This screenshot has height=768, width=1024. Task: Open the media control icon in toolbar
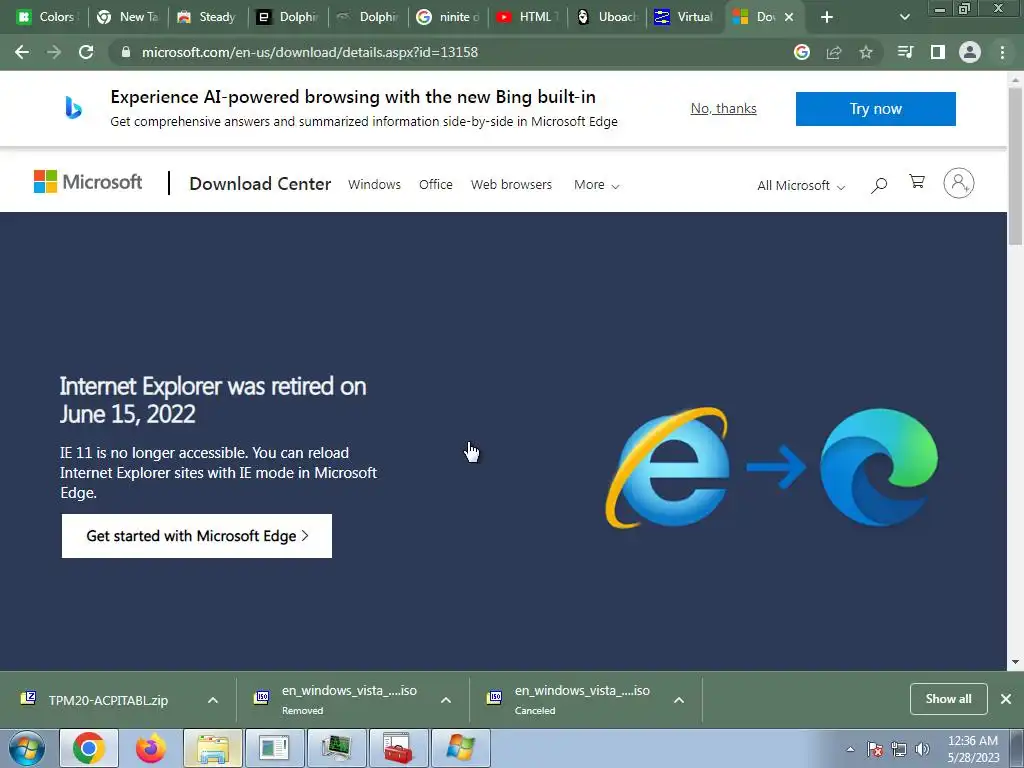point(905,52)
